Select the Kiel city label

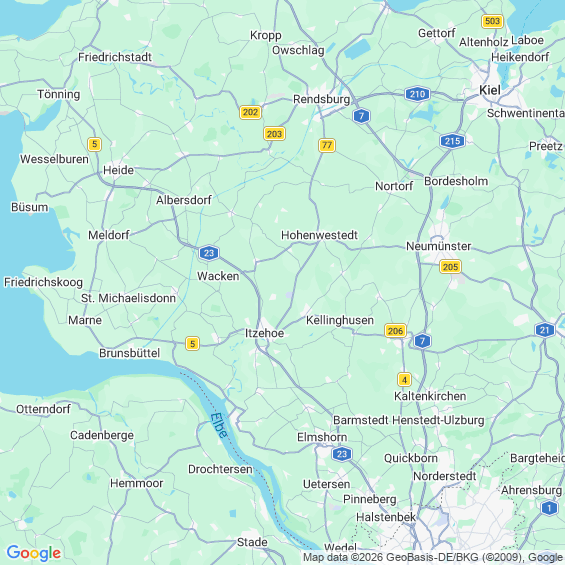coord(490,90)
